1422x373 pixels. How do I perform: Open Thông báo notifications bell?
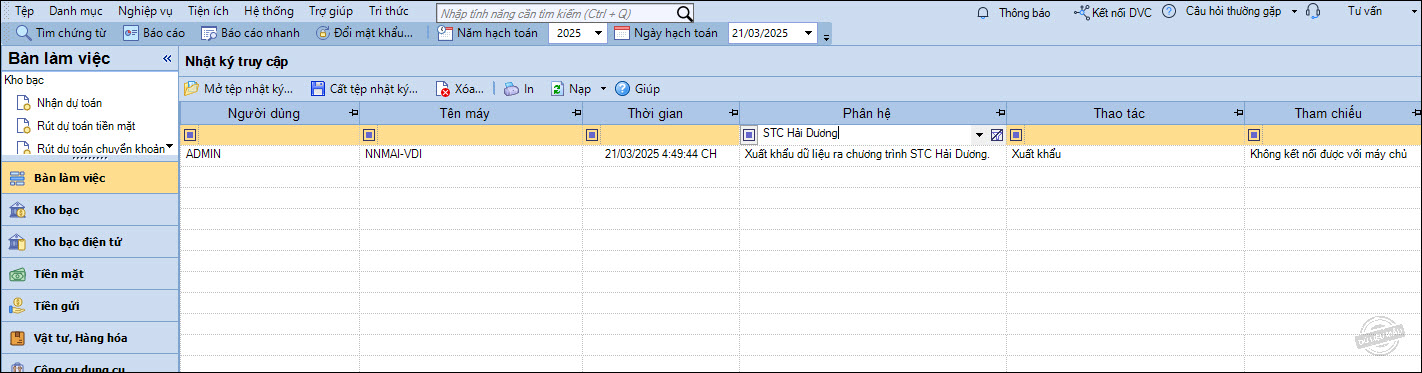982,12
